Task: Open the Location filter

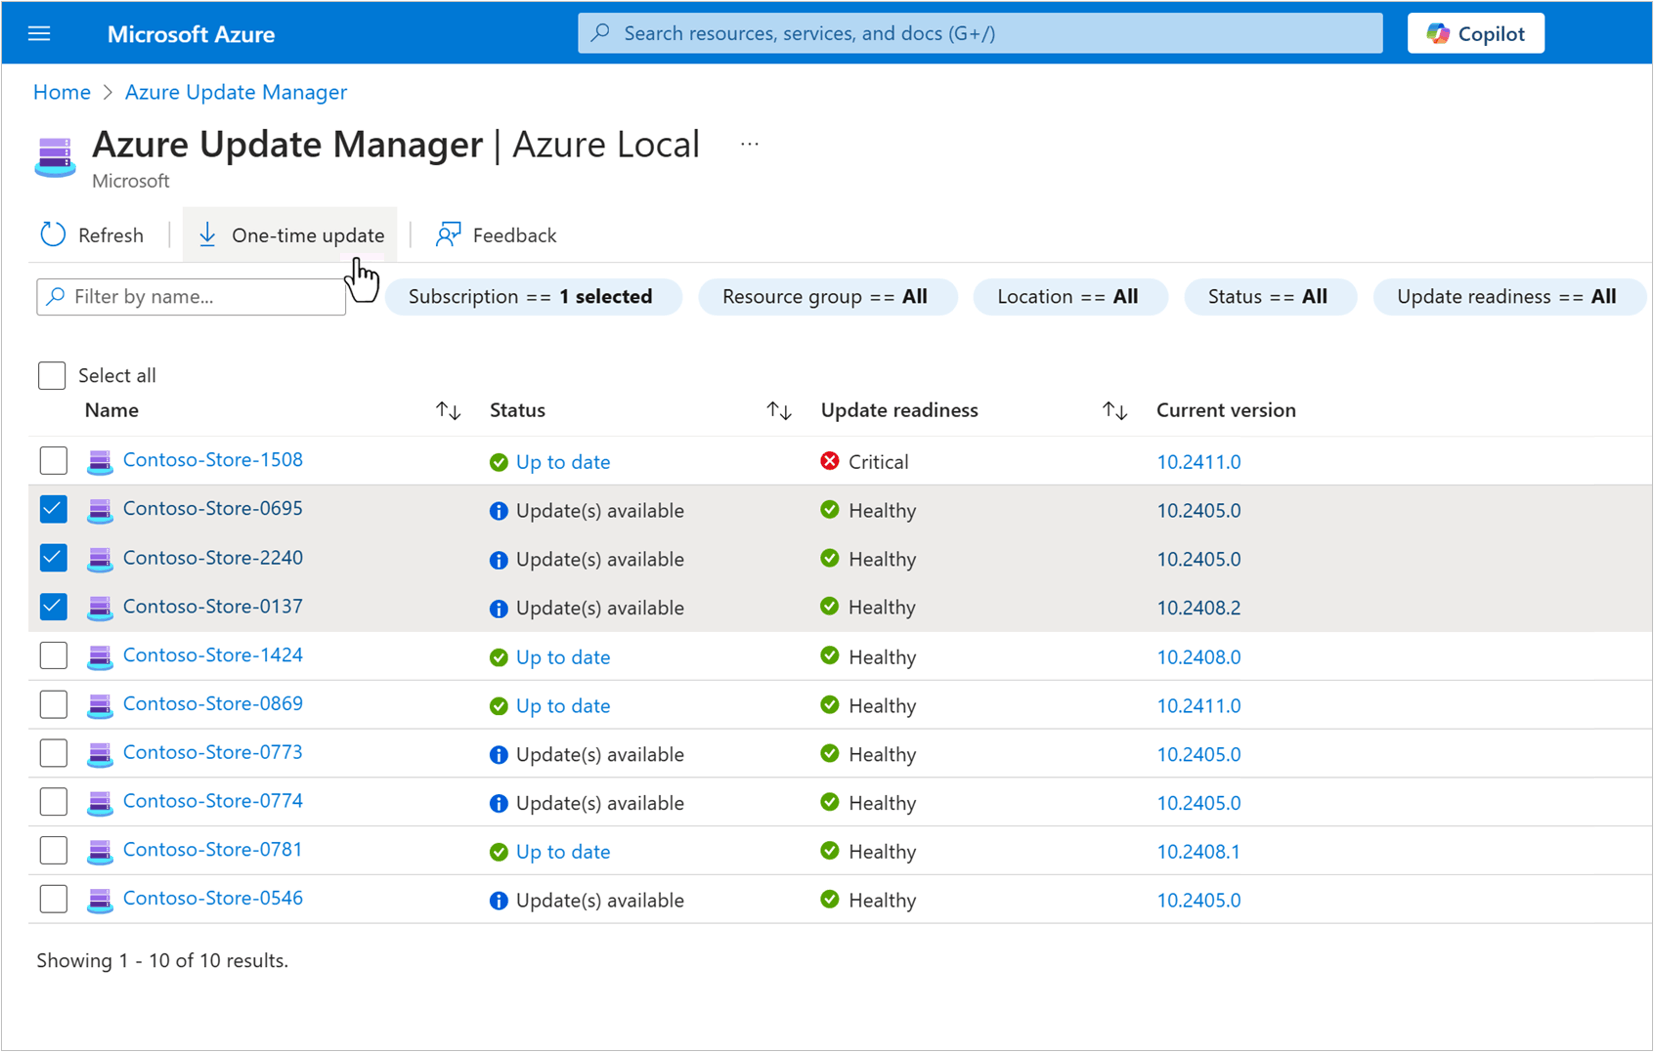Action: [1069, 296]
